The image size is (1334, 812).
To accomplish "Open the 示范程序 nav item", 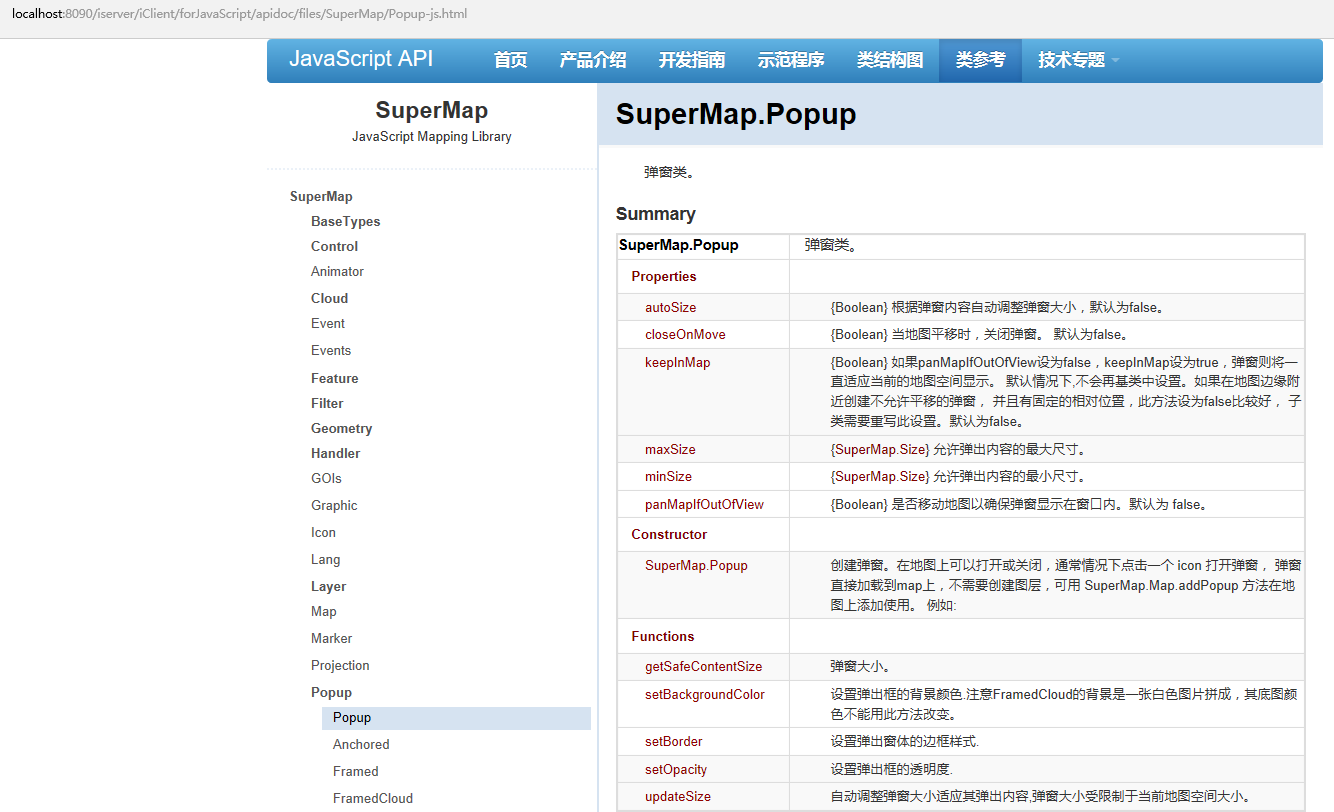I will click(791, 60).
